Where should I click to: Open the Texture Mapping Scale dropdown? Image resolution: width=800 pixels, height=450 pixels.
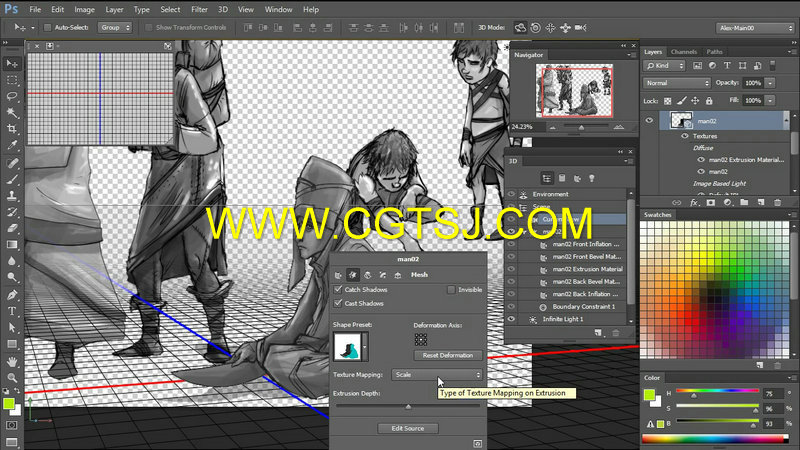pyautogui.click(x=437, y=375)
